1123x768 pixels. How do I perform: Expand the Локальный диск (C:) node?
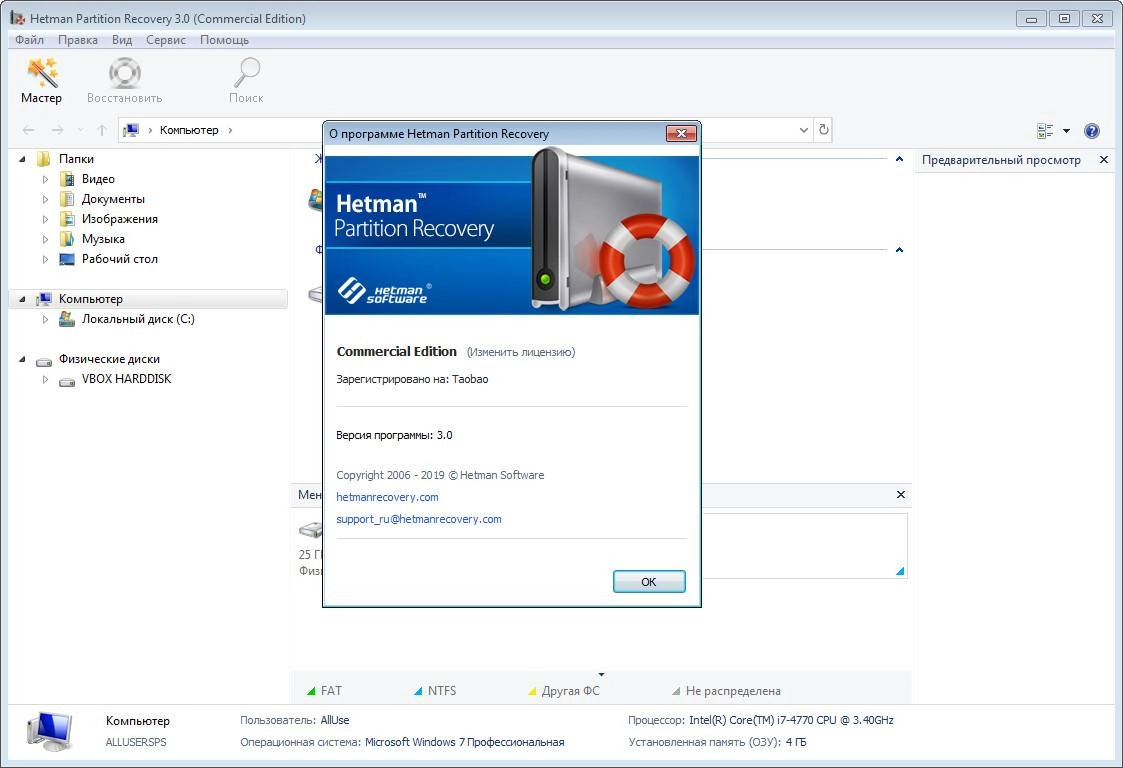(x=45, y=320)
